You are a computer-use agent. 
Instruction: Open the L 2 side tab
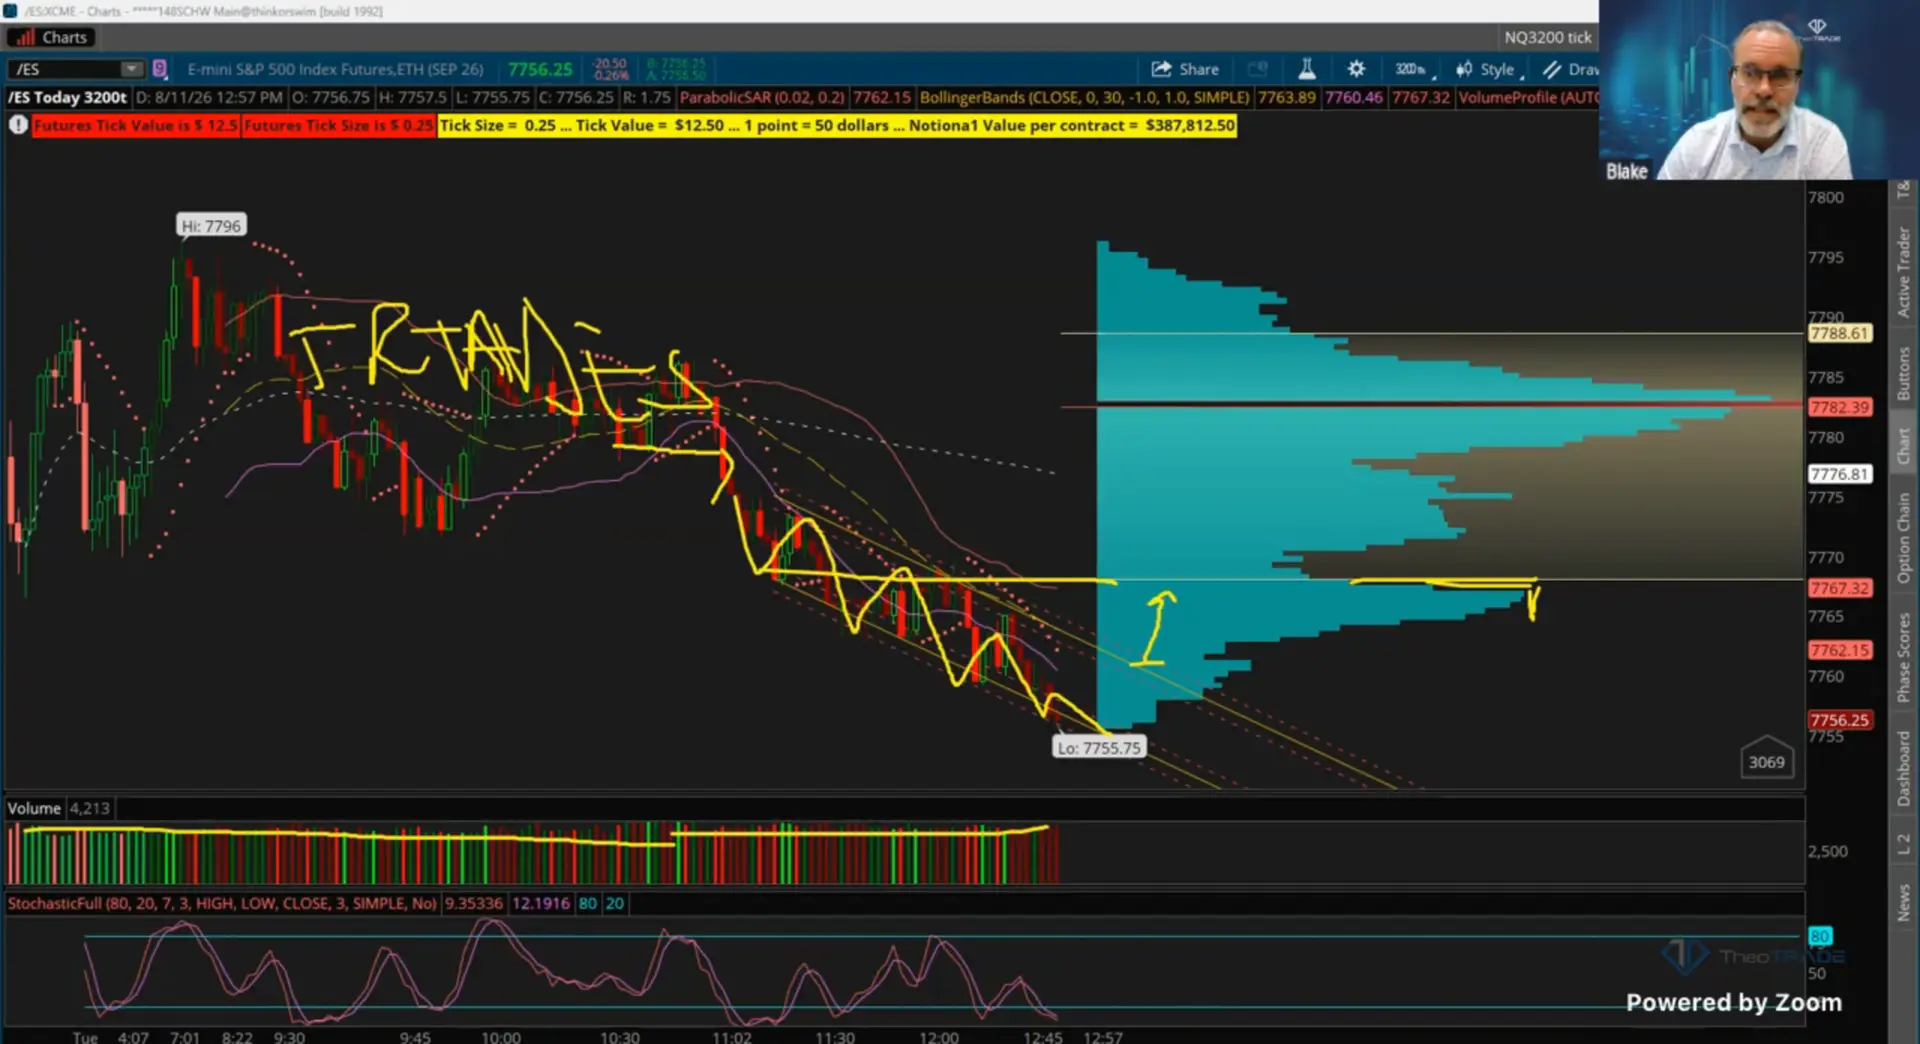(1903, 845)
